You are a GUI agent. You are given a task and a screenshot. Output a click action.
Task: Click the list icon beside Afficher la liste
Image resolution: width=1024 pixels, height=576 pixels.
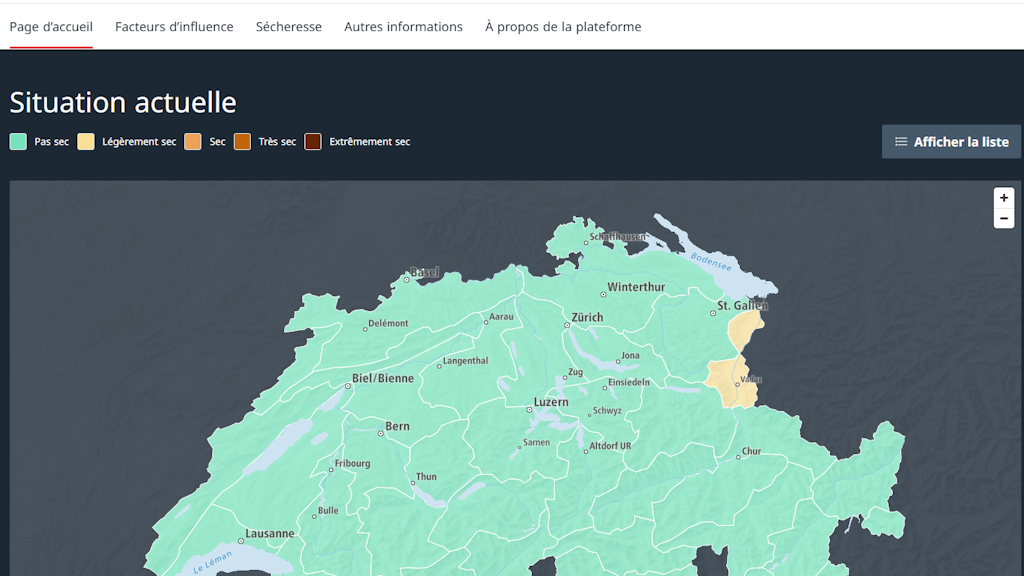(x=901, y=142)
